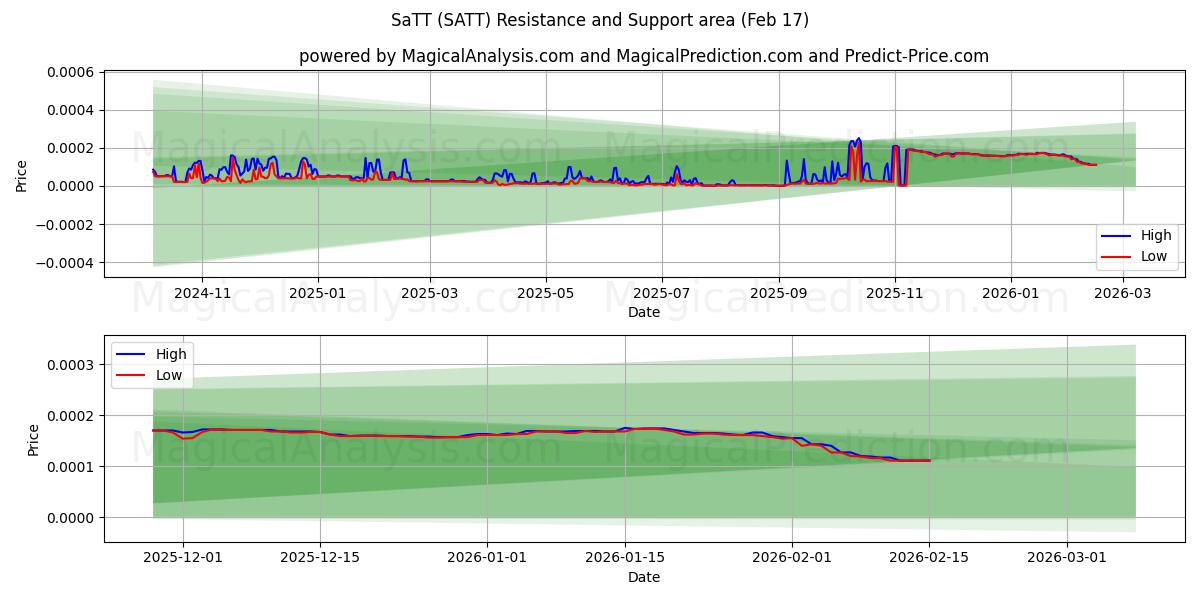Click the '2026-02-15' x-axis label on the bottom chart
The width and height of the screenshot is (1200, 600).
click(930, 560)
